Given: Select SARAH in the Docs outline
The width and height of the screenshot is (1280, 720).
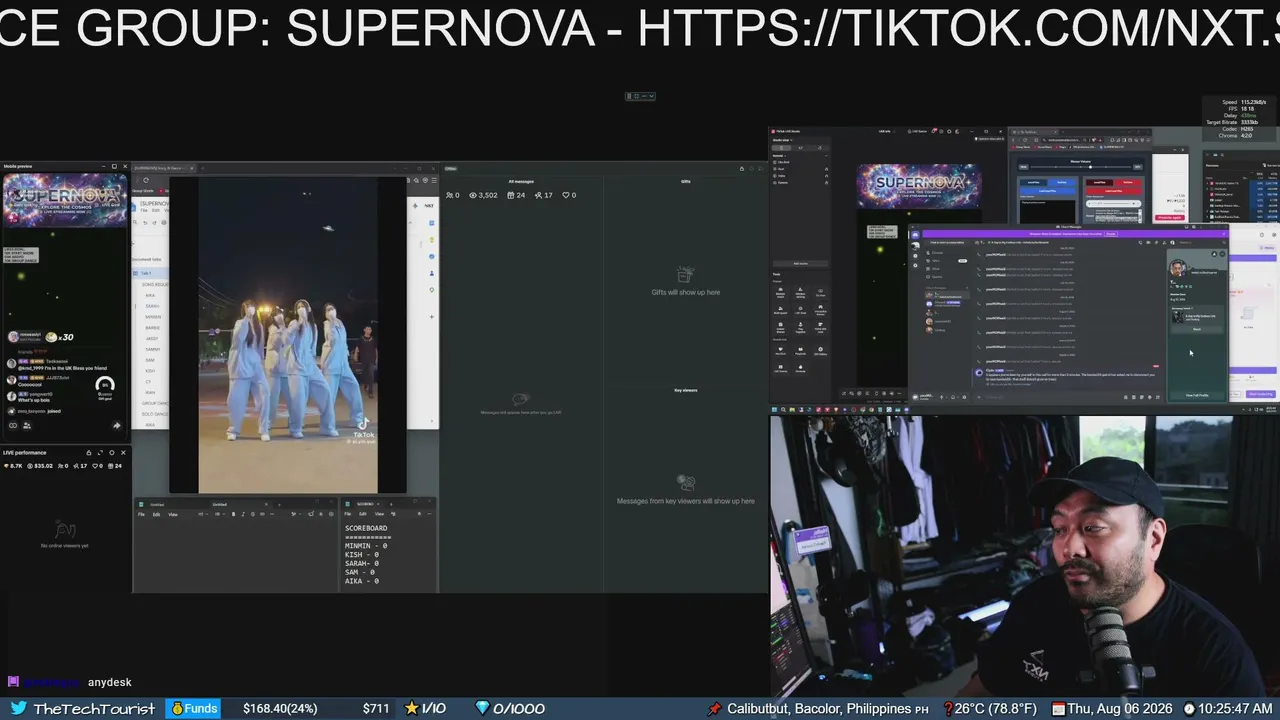Looking at the screenshot, I should click(x=153, y=306).
